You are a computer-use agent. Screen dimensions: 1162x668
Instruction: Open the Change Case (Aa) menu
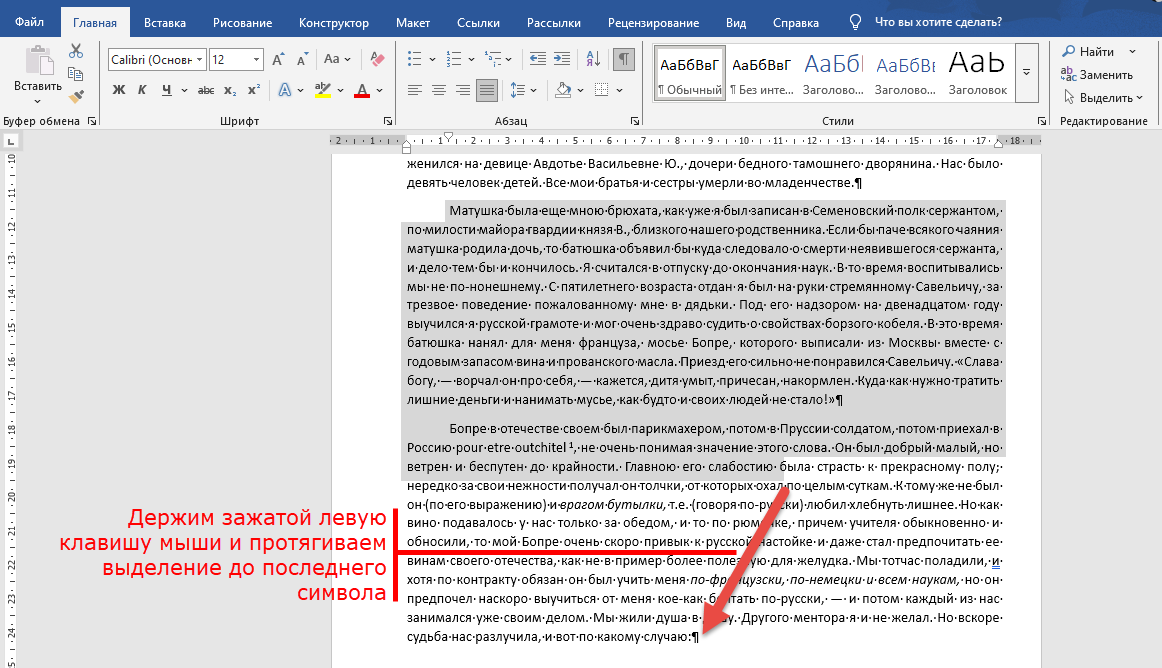point(337,59)
